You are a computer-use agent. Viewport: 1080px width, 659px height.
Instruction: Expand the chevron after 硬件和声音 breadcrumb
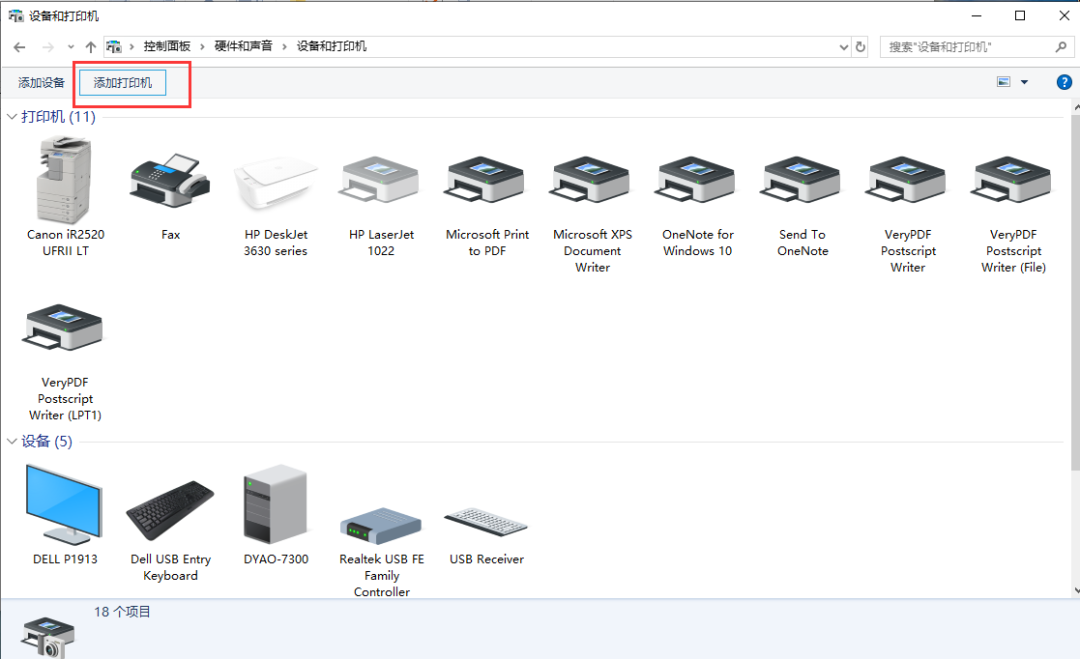[284, 47]
